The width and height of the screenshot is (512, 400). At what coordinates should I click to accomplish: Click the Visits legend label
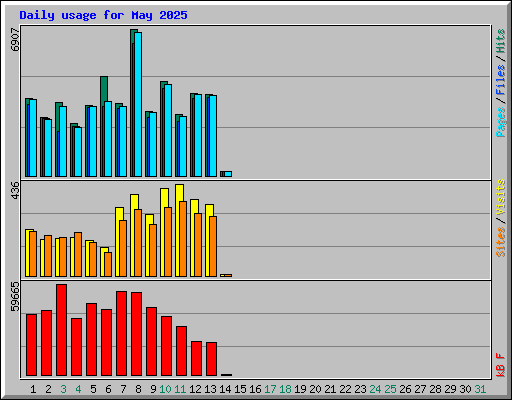[501, 197]
